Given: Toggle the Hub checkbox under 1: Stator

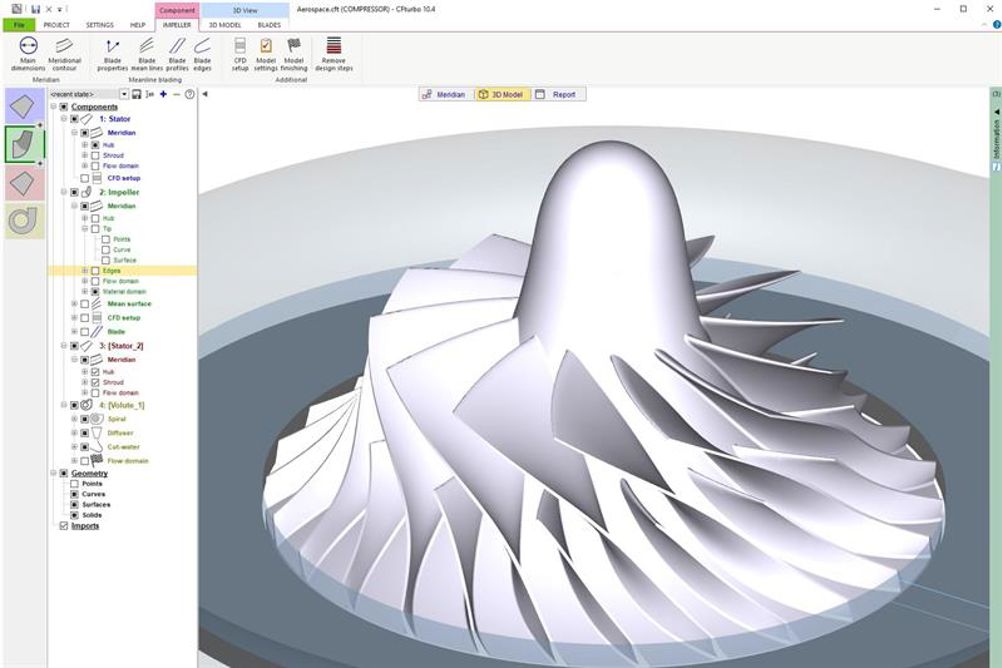Looking at the screenshot, I should [x=95, y=145].
